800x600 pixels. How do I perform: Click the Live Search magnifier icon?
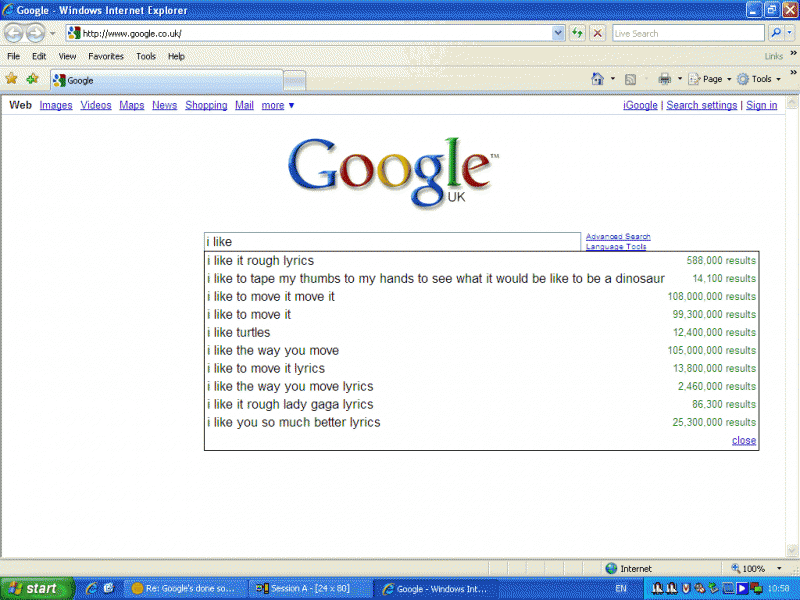776,34
